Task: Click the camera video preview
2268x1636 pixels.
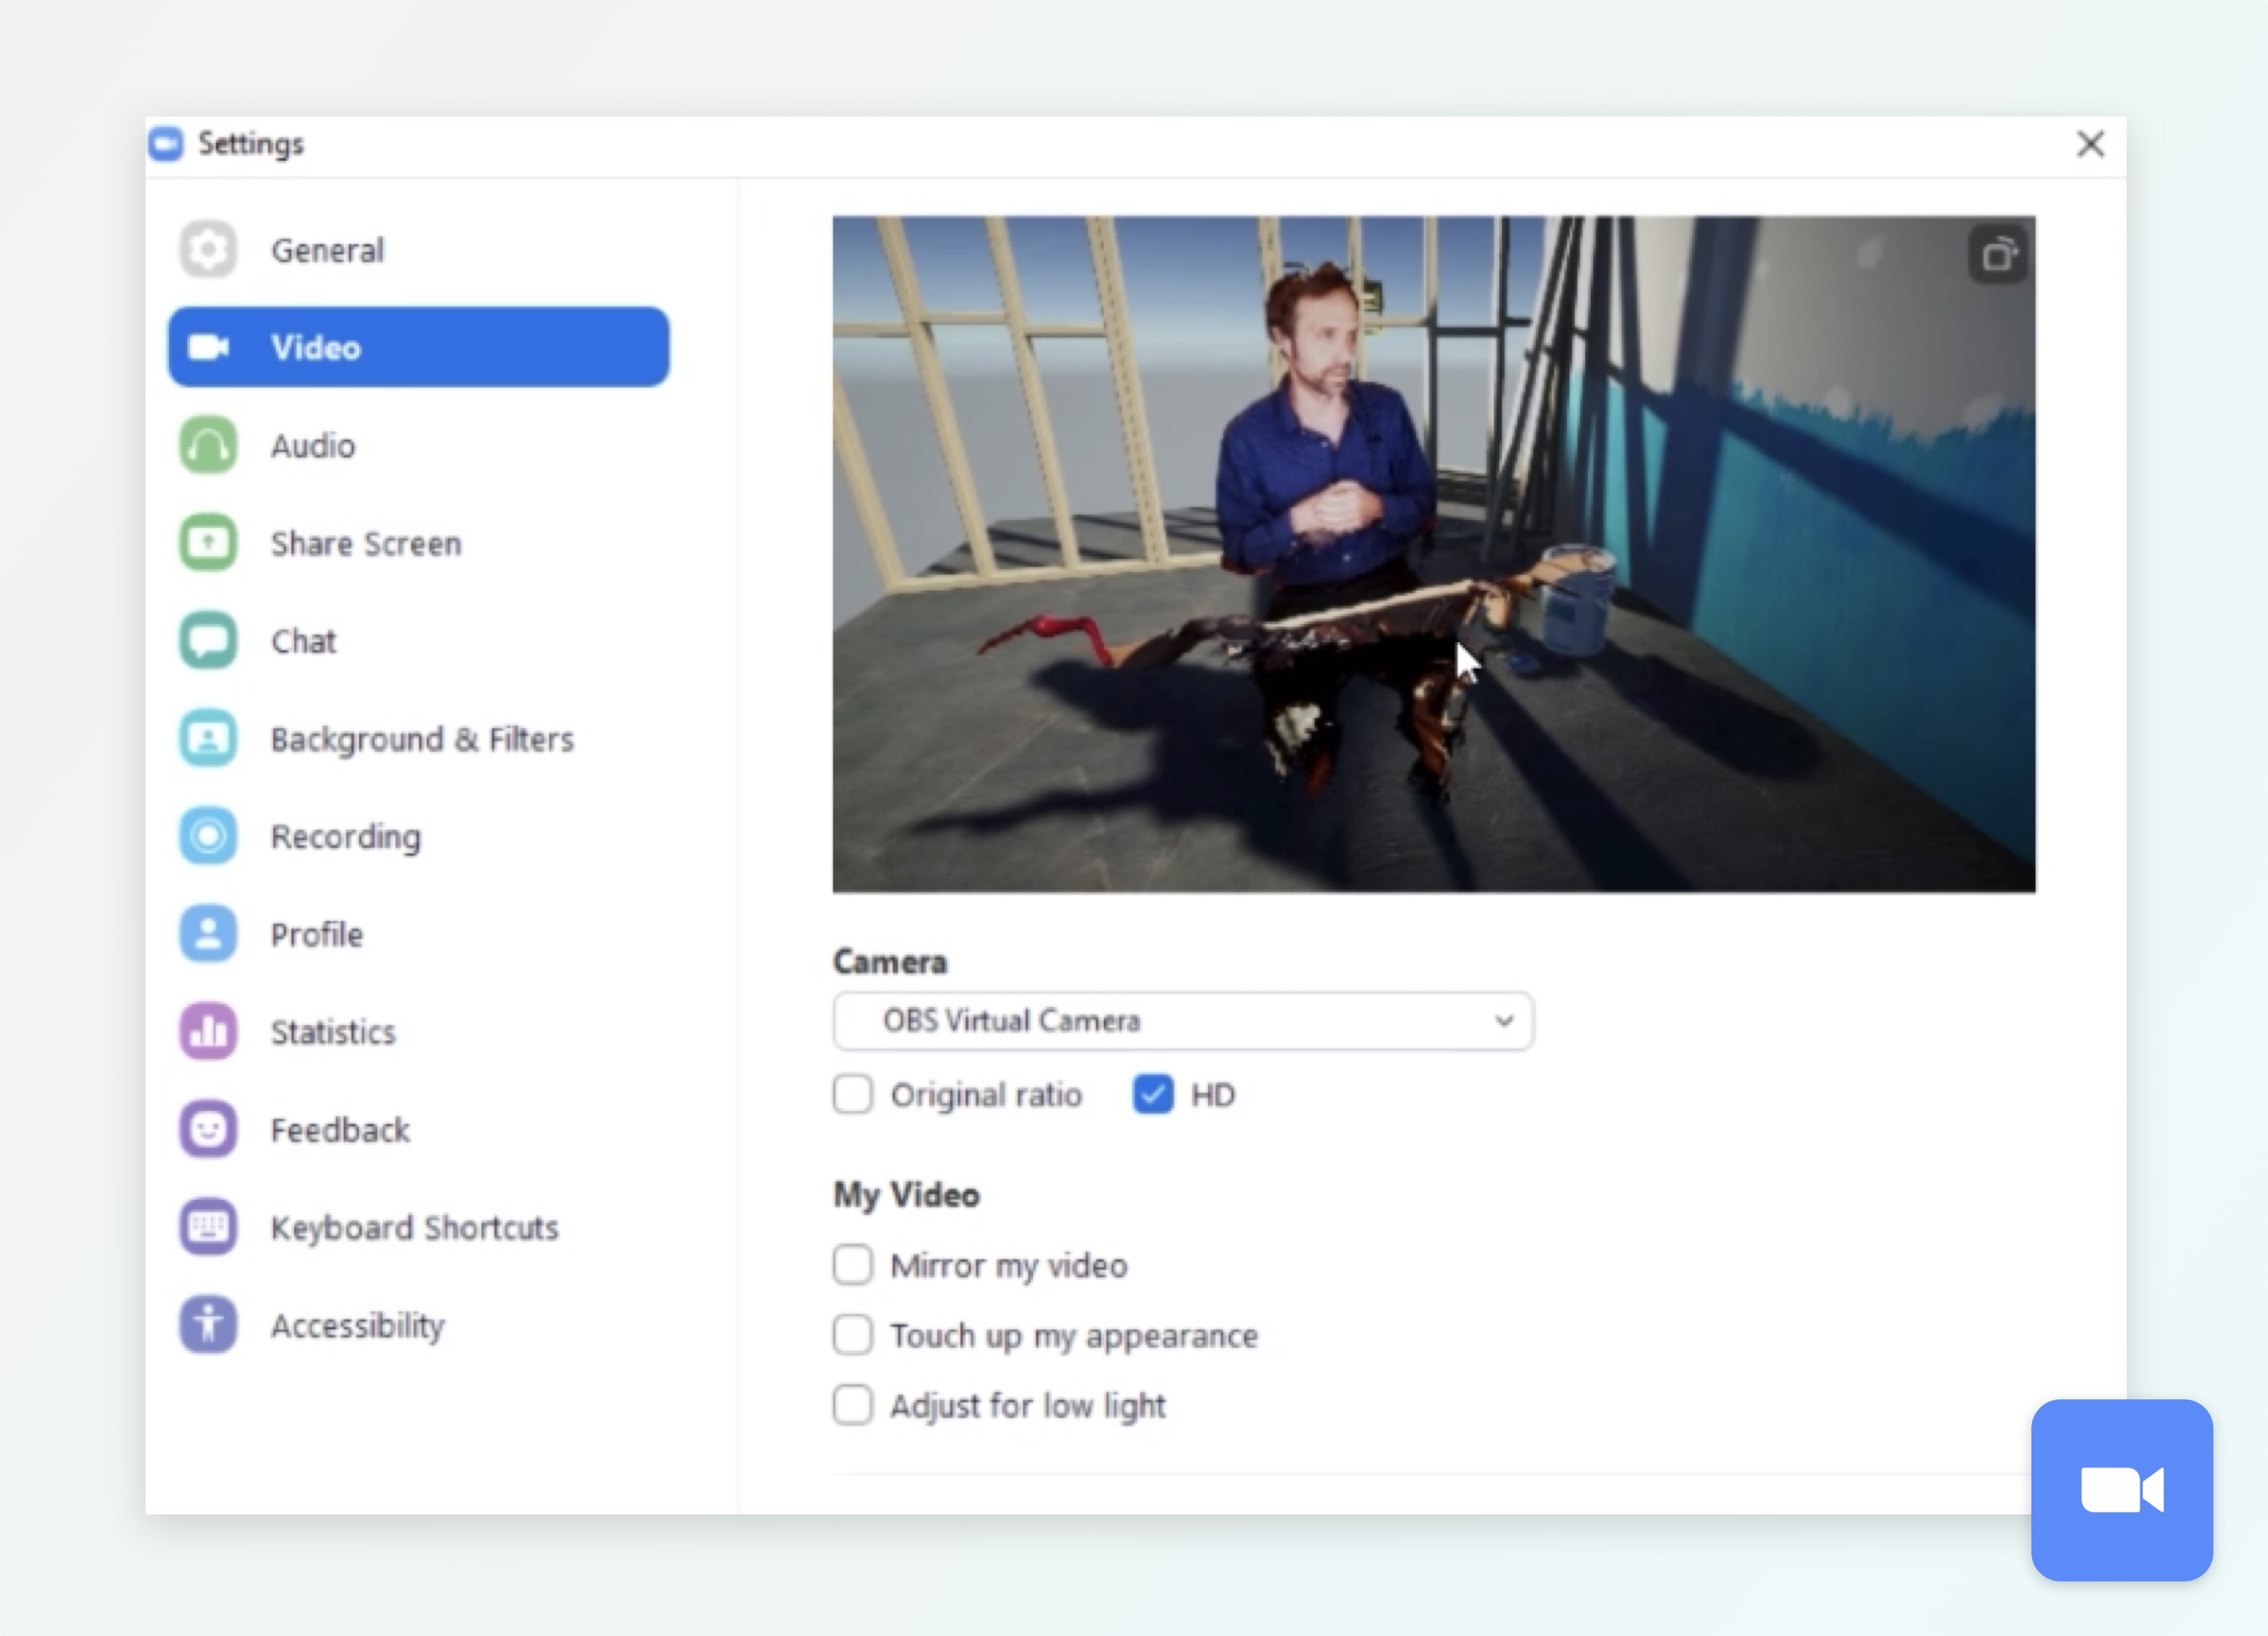Action: point(1434,554)
